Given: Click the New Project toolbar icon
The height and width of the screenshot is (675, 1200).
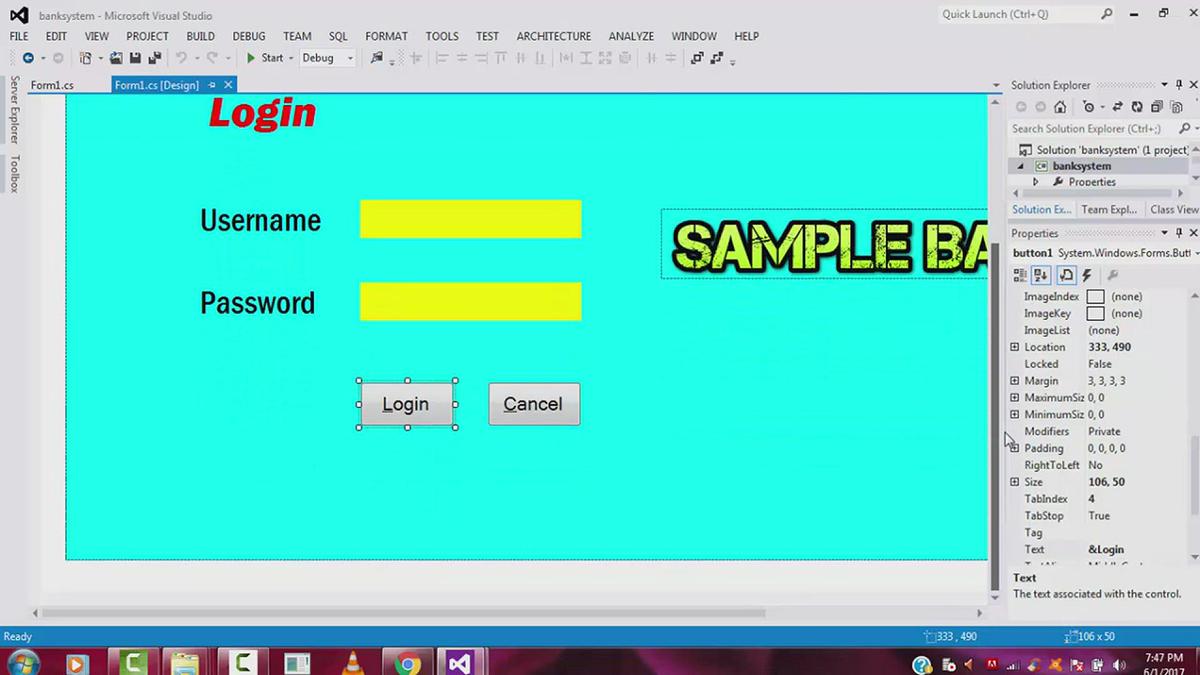Looking at the screenshot, I should click(87, 58).
